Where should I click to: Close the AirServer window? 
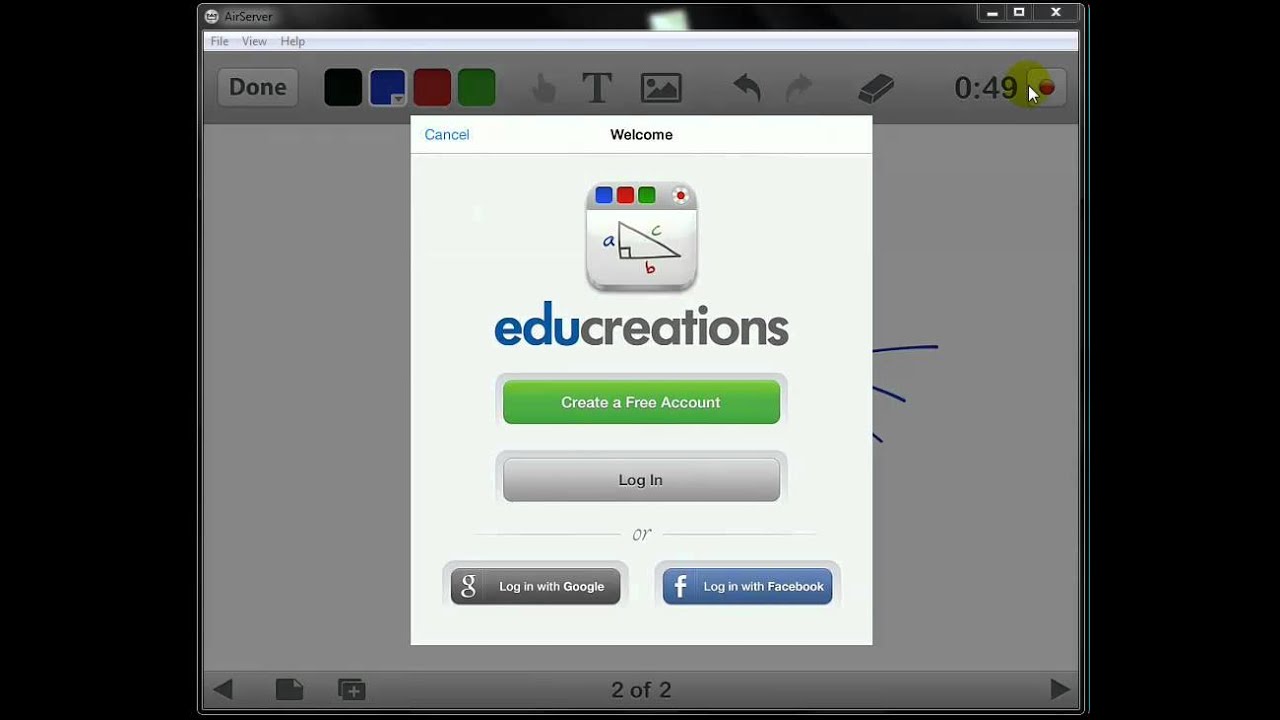click(x=1056, y=14)
